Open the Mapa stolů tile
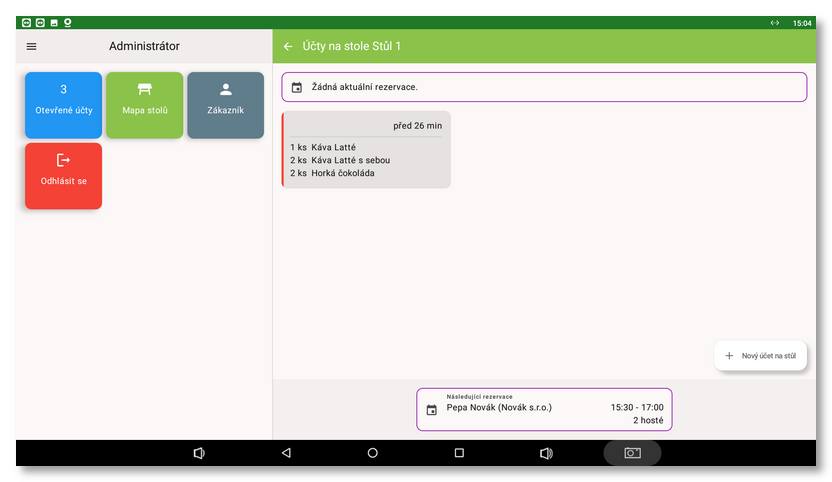Viewport: 832px width, 482px height. point(144,105)
